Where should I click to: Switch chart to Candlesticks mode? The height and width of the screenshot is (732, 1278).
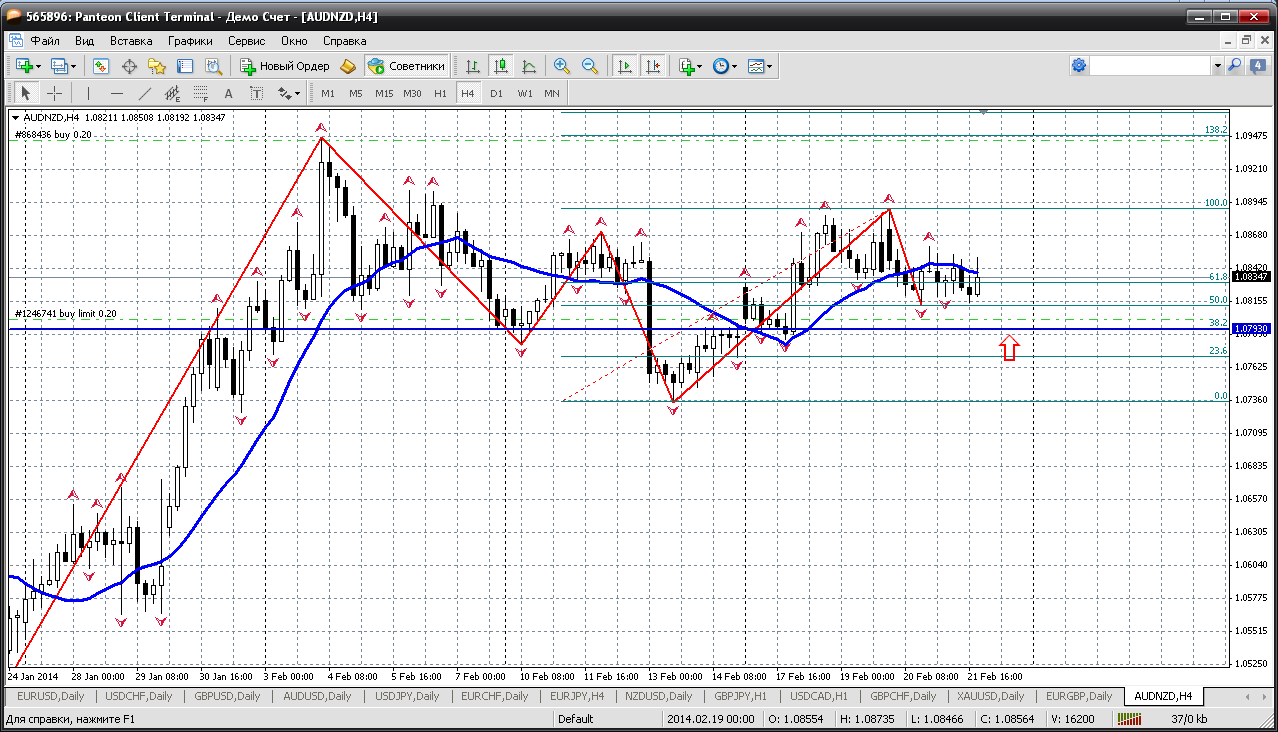(x=501, y=66)
